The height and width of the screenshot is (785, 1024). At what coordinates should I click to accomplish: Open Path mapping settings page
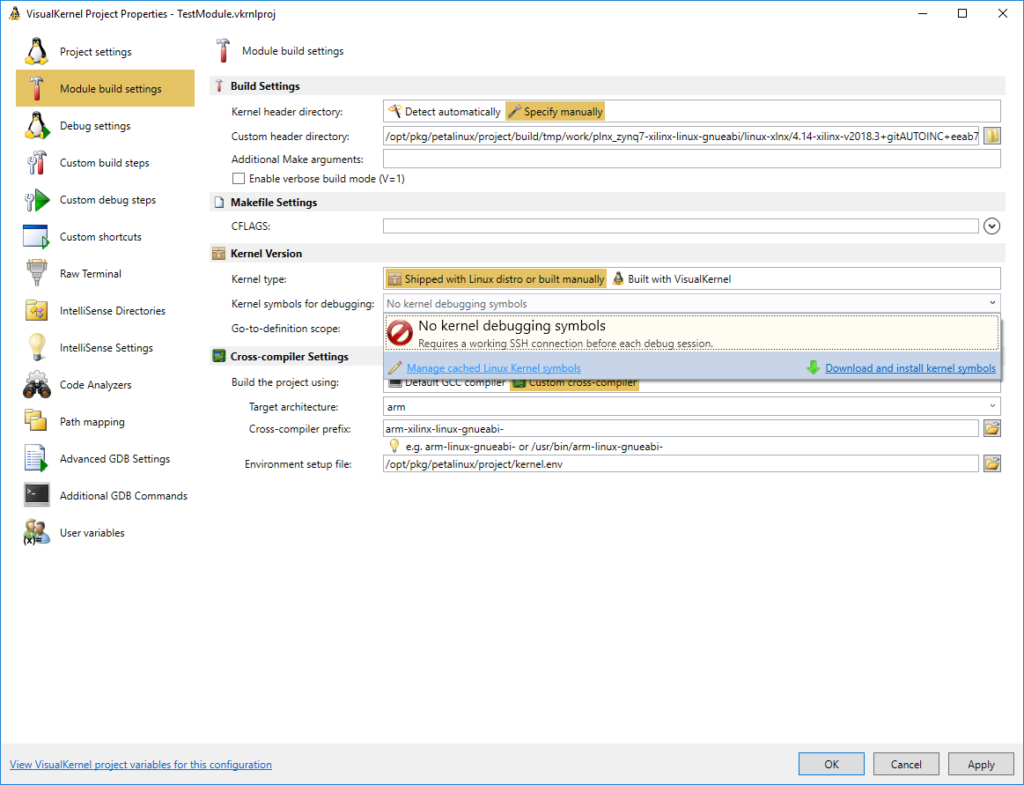click(92, 422)
